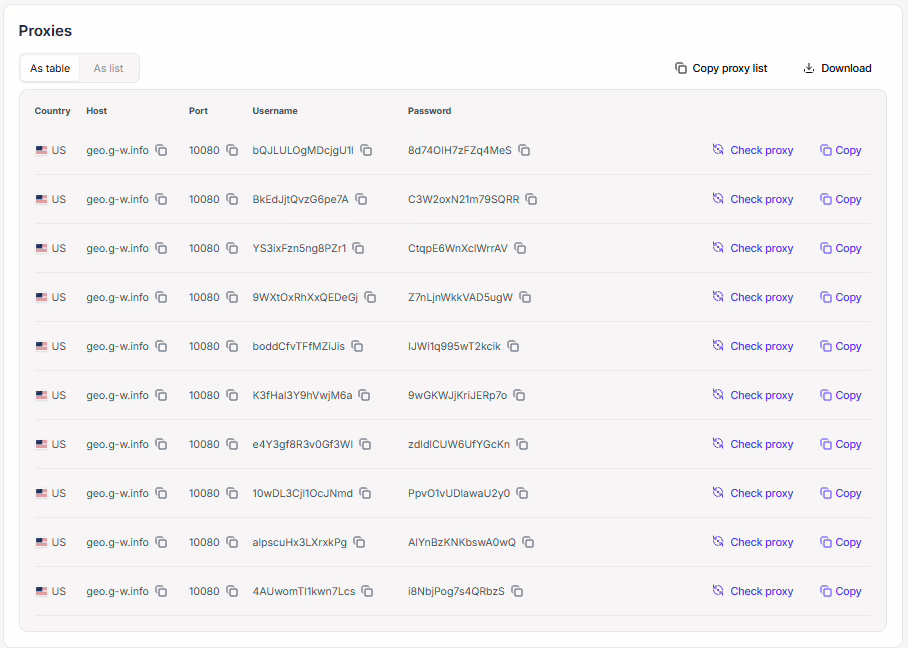Copy the password C3W2oxN21m79SQRR via its copy icon
The height and width of the screenshot is (648, 908).
click(532, 199)
